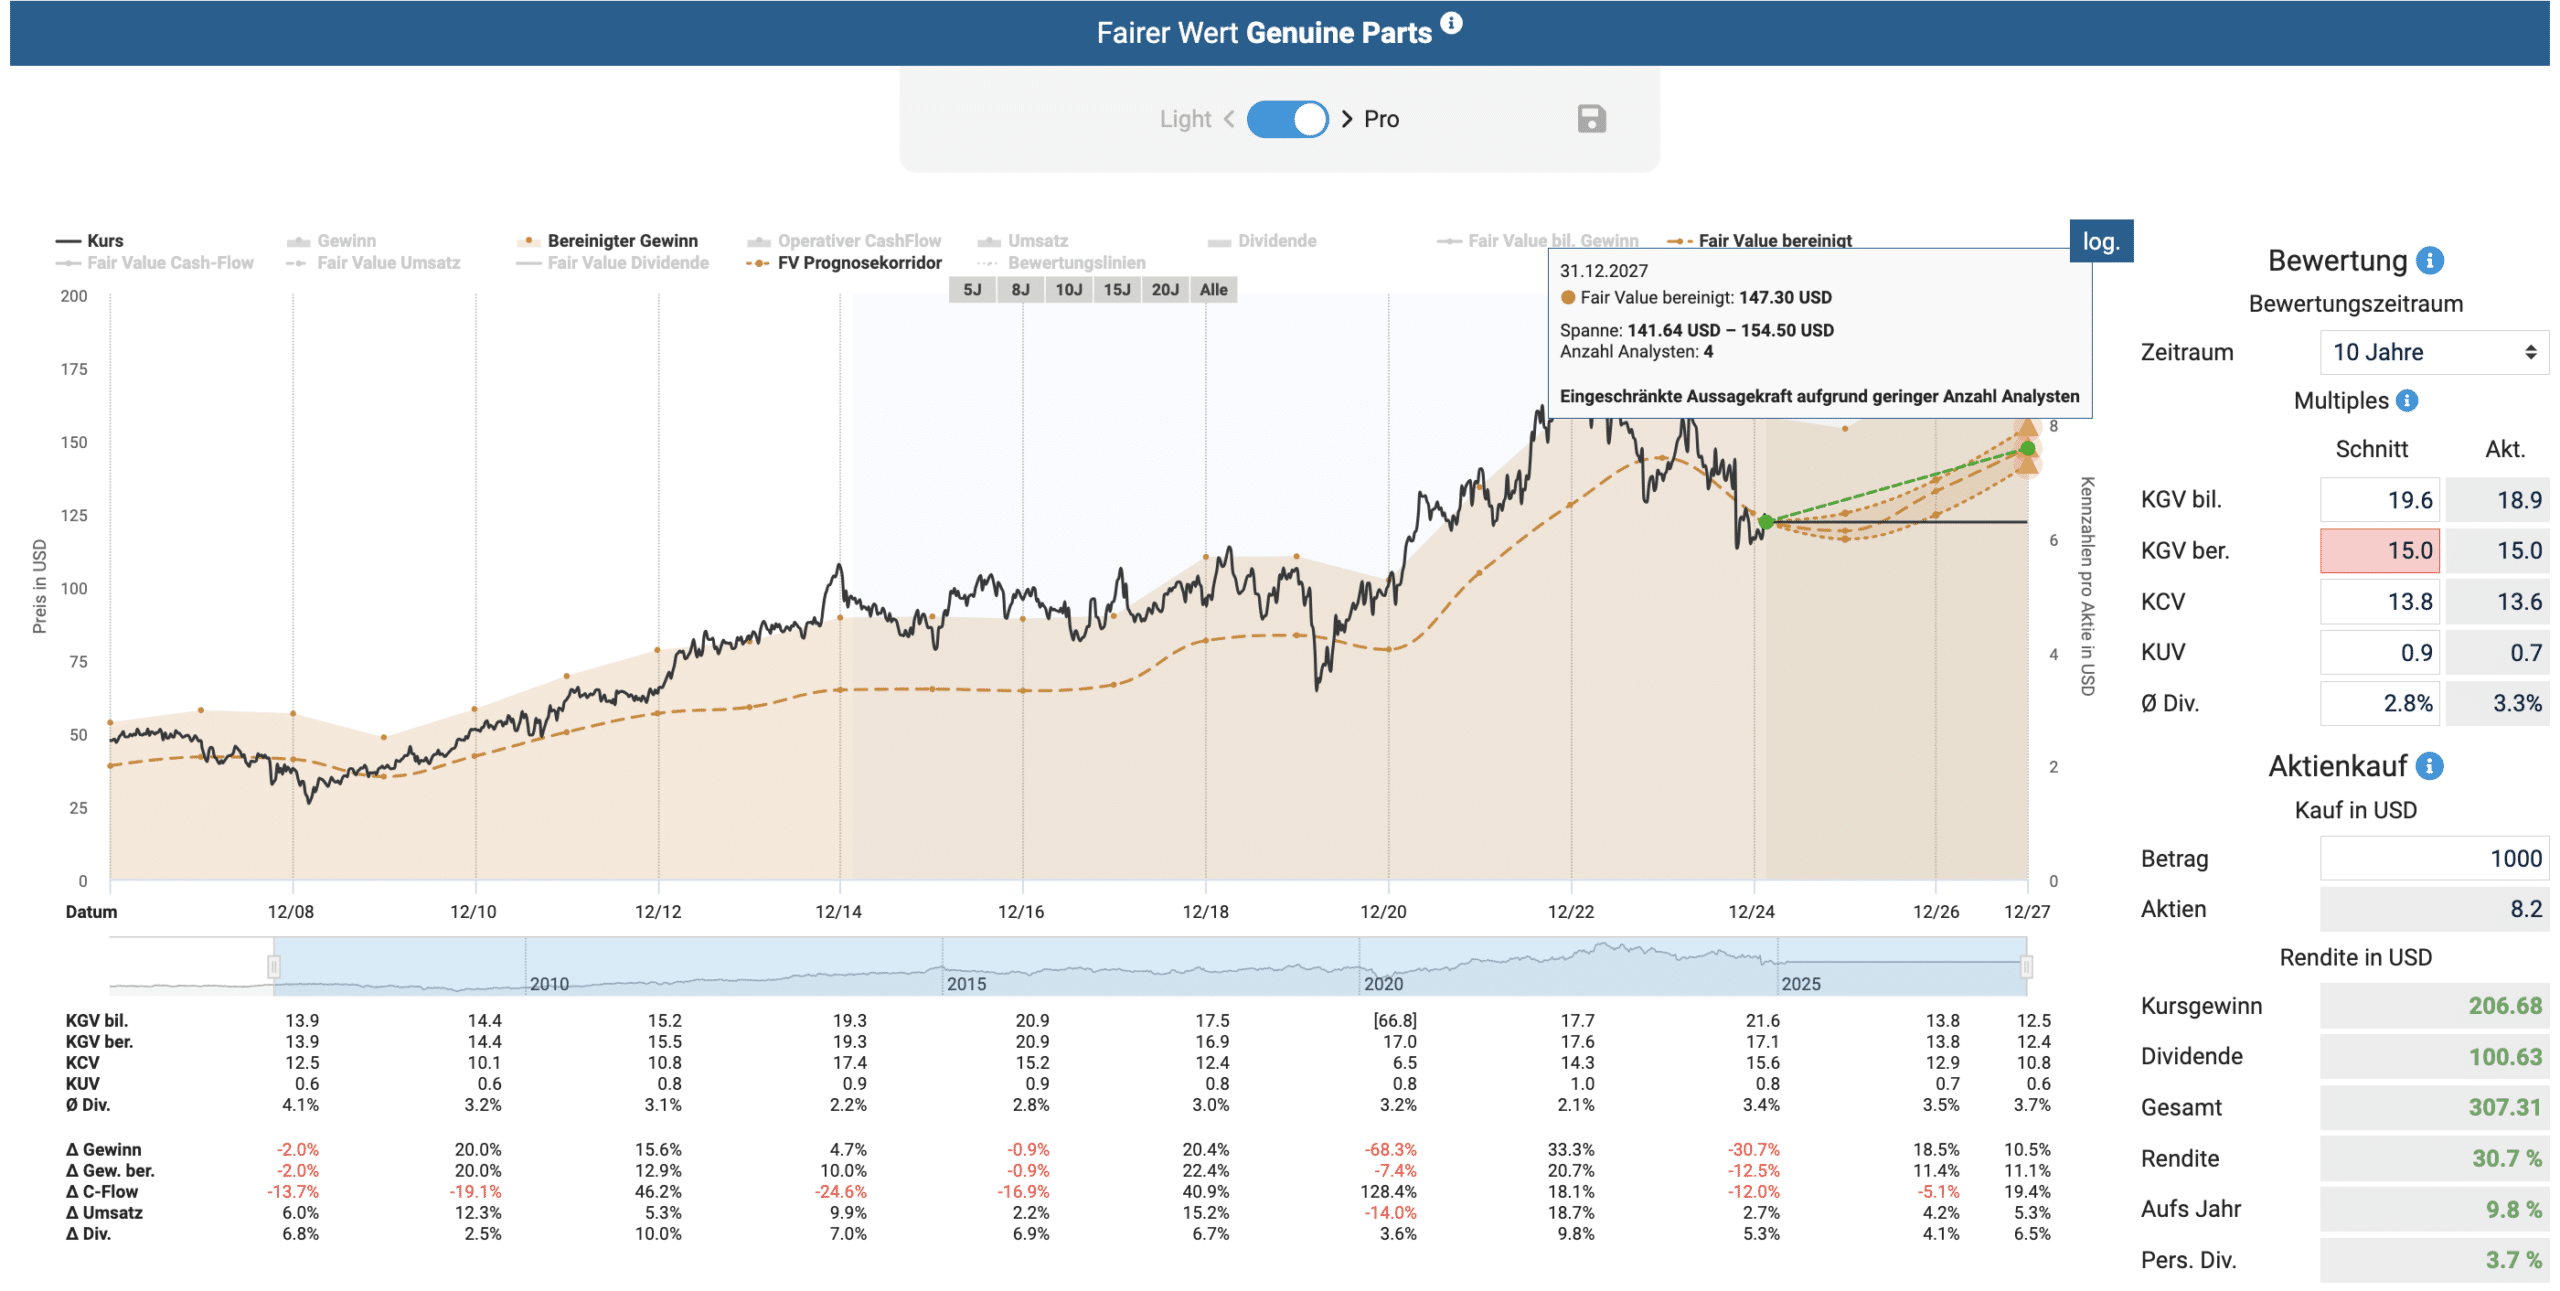Select the 5J time range tab
This screenshot has height=1291, width=2560.
[972, 290]
